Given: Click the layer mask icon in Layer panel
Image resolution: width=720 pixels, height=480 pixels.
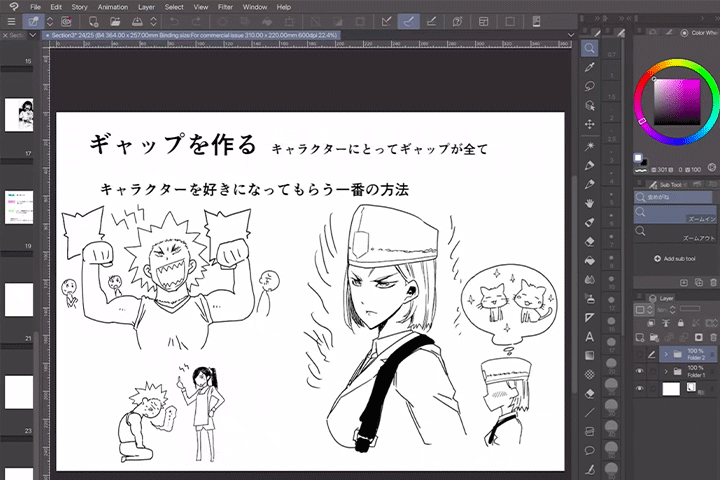Looking at the screenshot, I should [x=698, y=338].
